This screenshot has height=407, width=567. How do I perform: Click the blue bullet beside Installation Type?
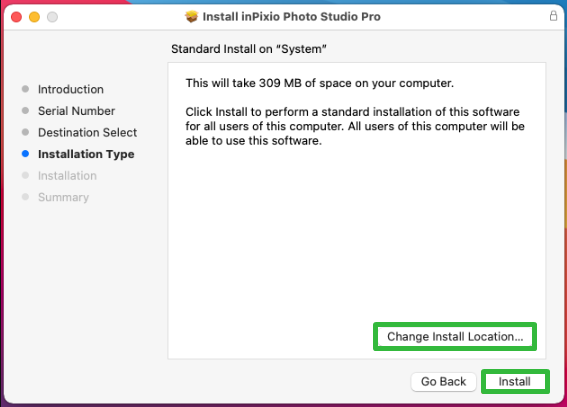25,154
